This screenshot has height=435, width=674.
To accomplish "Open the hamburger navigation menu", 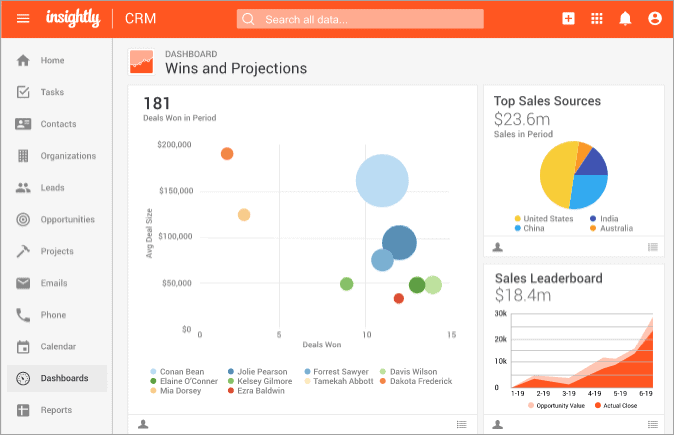I will 23,18.
